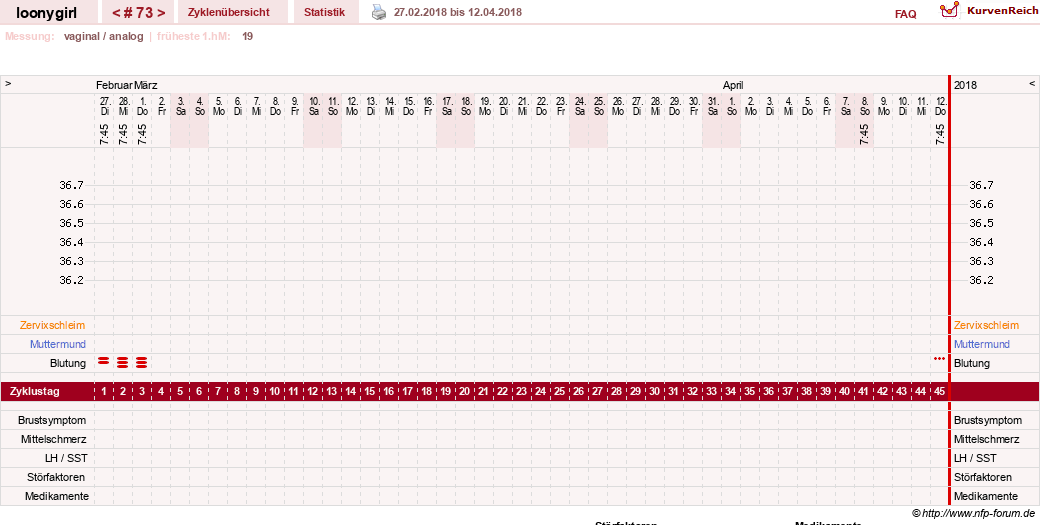Click the loonygirl username
1040x525 pixels.
tap(46, 12)
